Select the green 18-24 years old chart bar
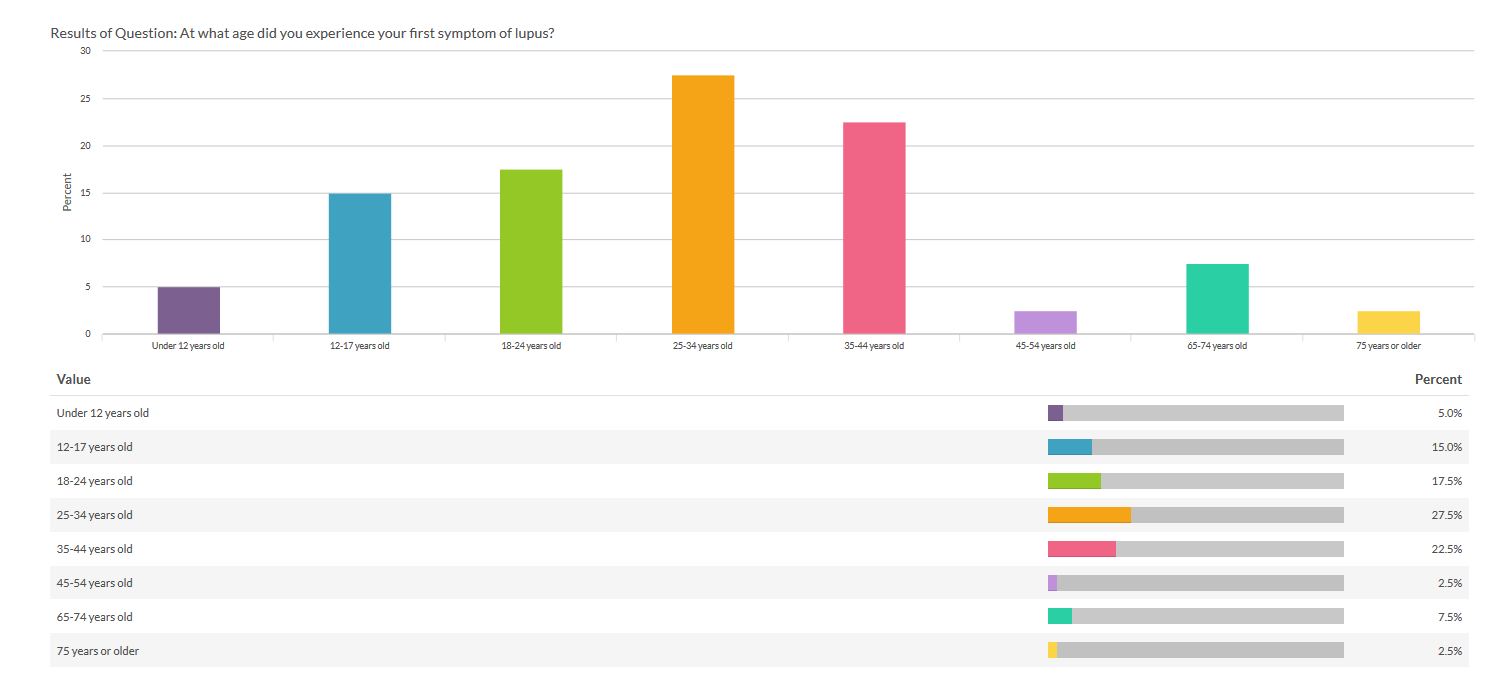 [x=531, y=251]
